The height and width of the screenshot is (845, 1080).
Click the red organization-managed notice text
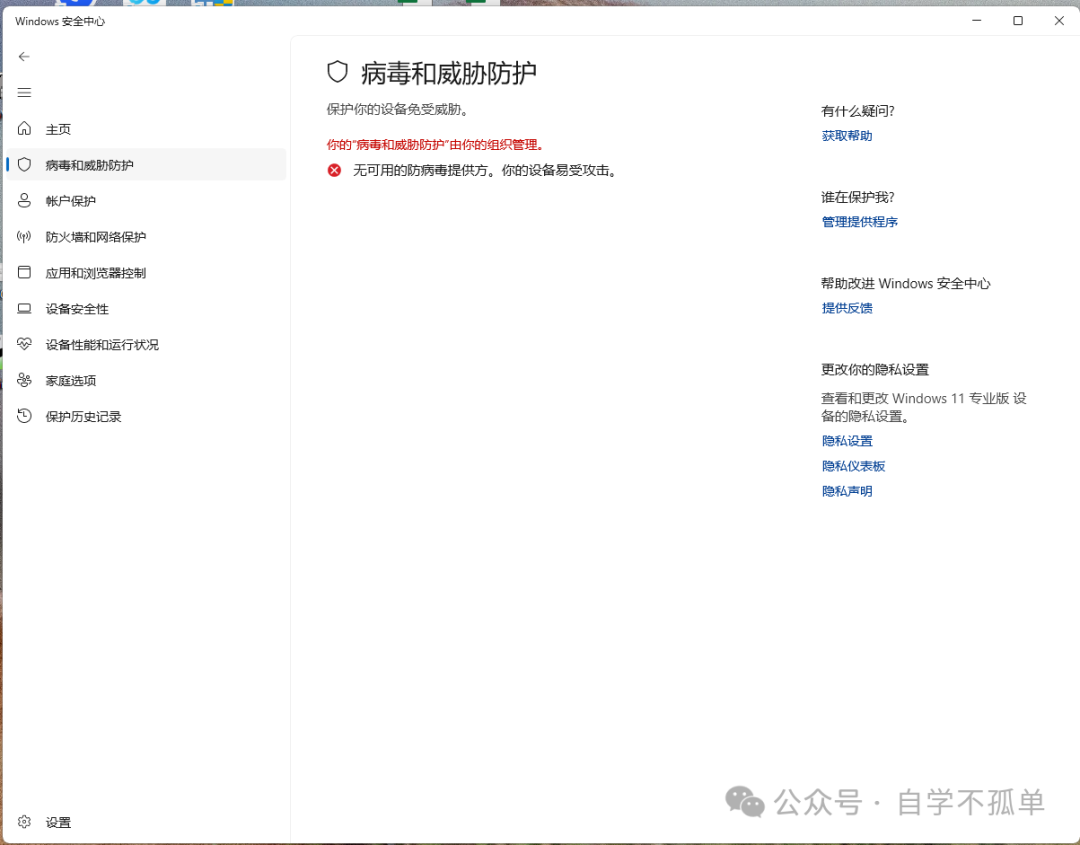pyautogui.click(x=437, y=145)
